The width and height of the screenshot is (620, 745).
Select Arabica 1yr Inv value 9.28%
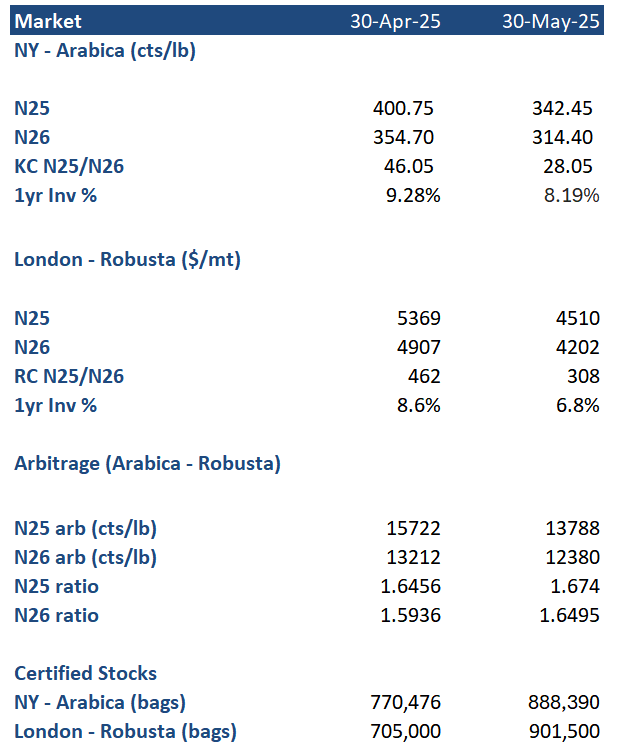[x=413, y=195]
